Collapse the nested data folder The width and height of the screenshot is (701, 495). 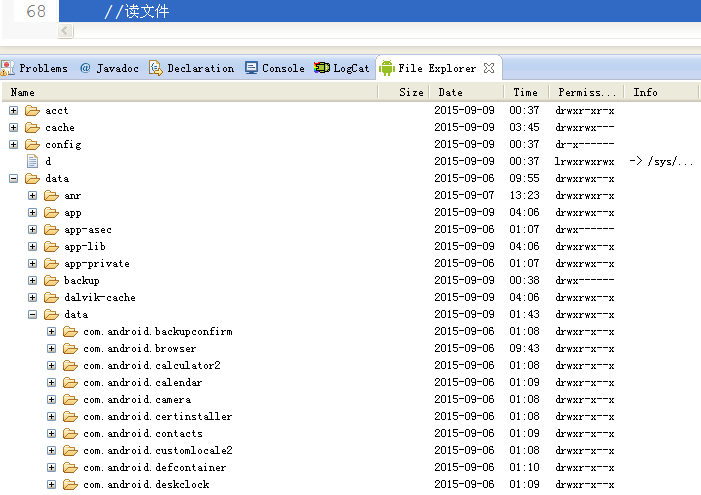(32, 314)
